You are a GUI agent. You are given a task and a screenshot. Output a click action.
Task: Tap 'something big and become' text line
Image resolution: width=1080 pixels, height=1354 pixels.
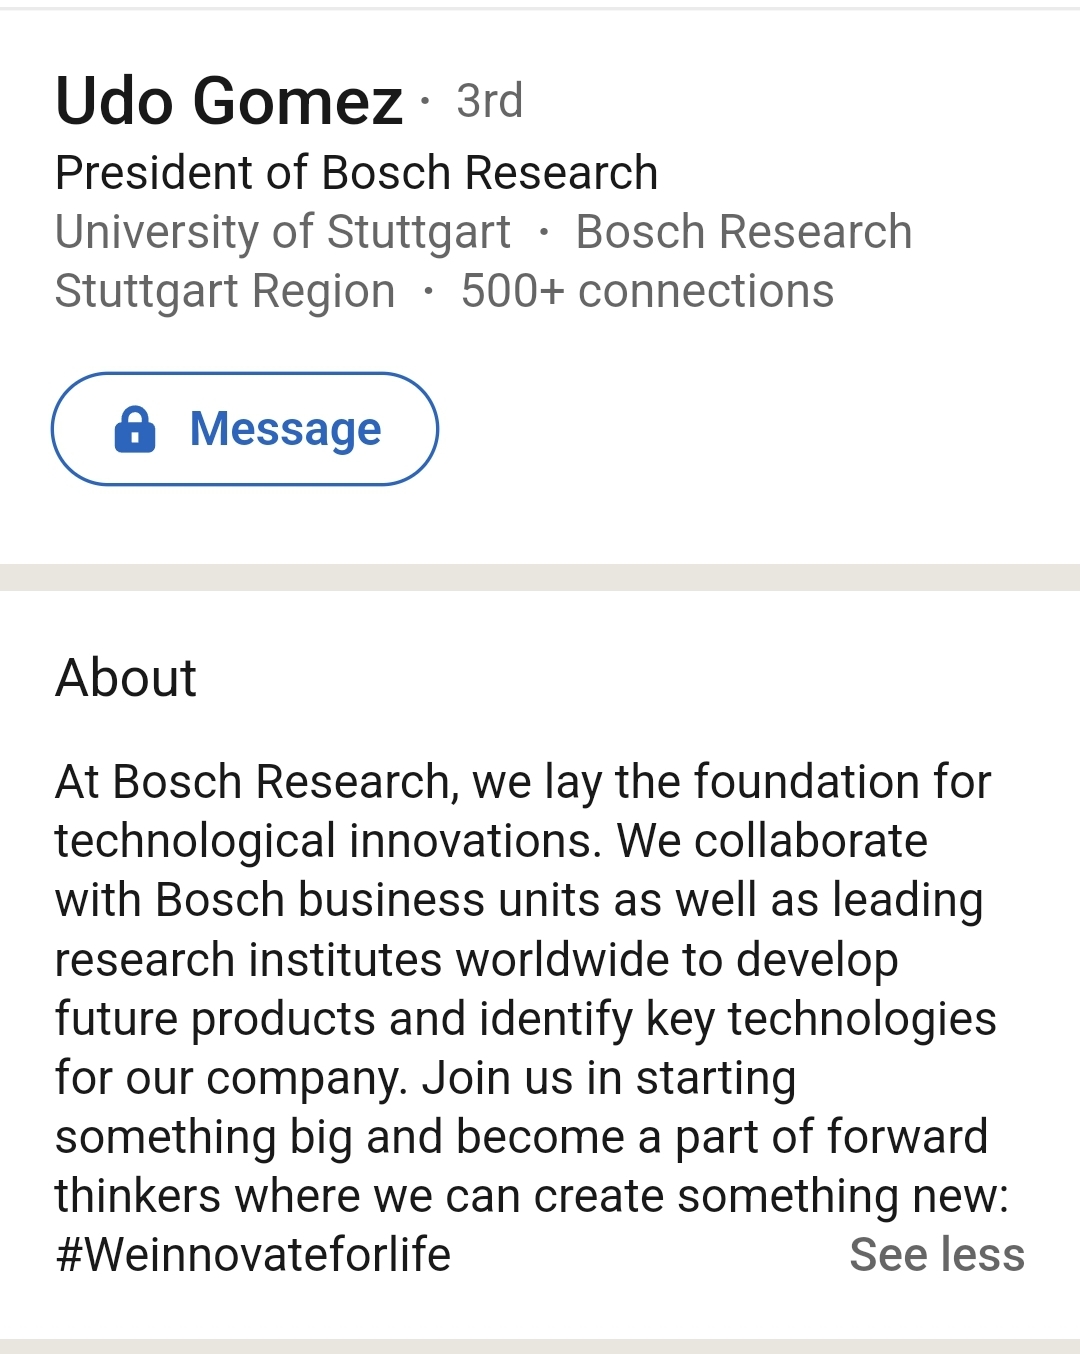[x=520, y=1136]
